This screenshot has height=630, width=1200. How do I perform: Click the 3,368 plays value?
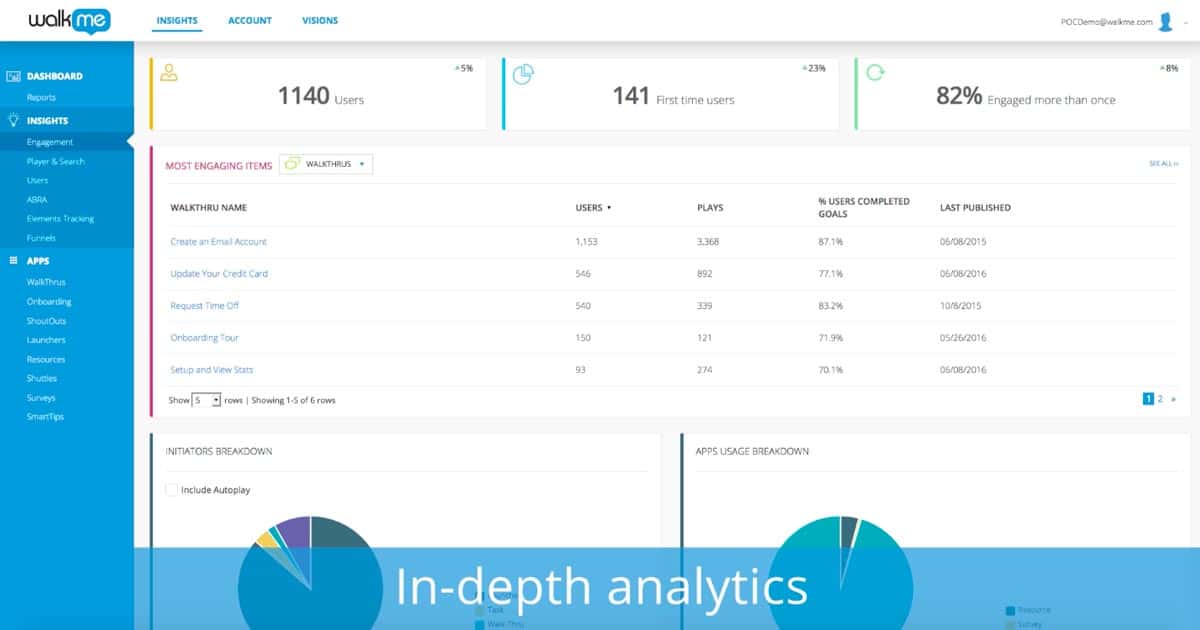tap(710, 242)
